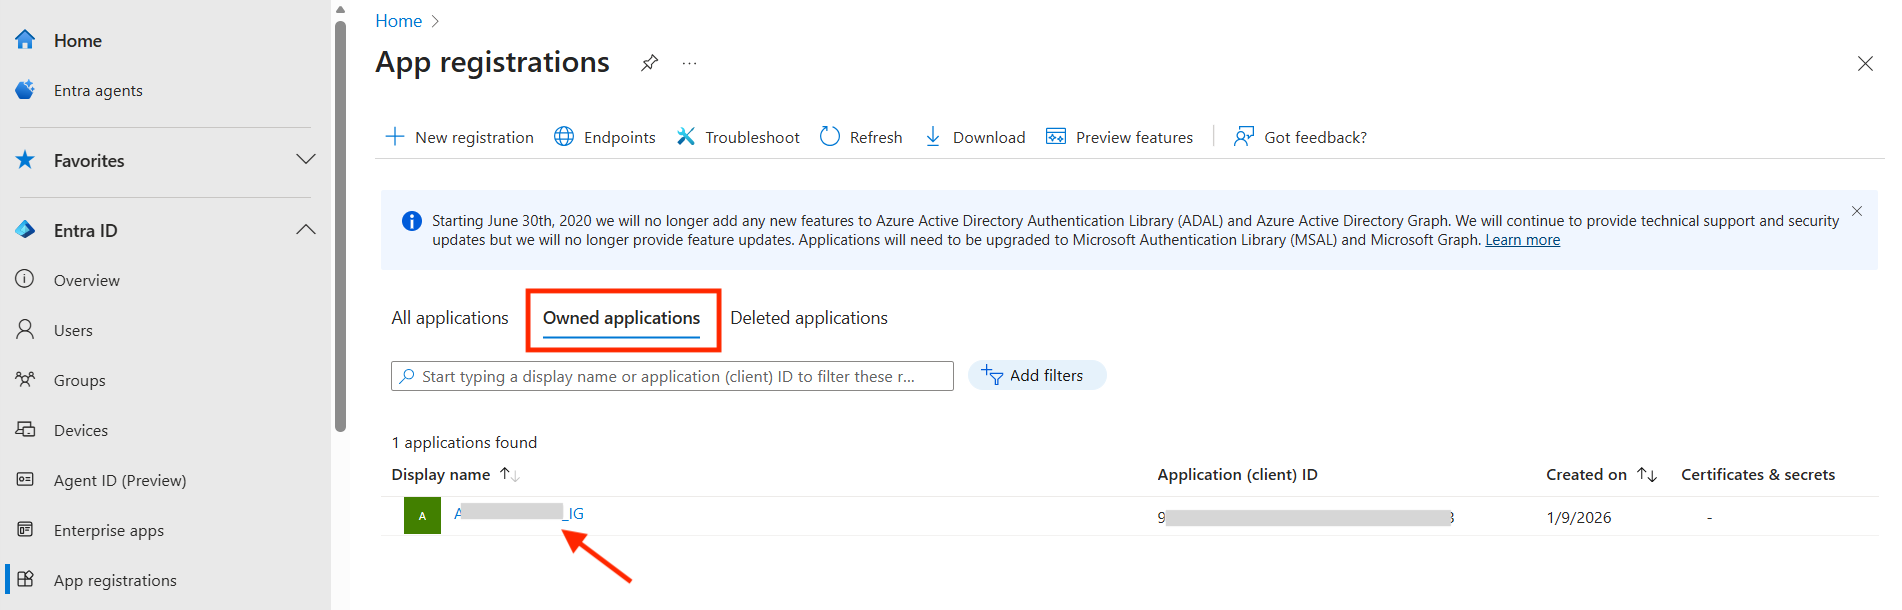Open the ellipsis more options menu

[x=689, y=63]
